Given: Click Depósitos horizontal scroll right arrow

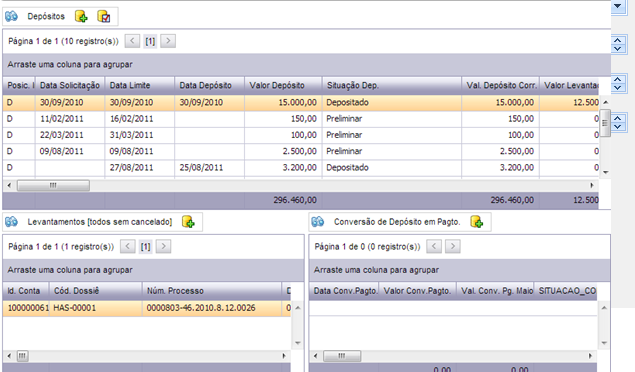Looking at the screenshot, I should coord(592,185).
